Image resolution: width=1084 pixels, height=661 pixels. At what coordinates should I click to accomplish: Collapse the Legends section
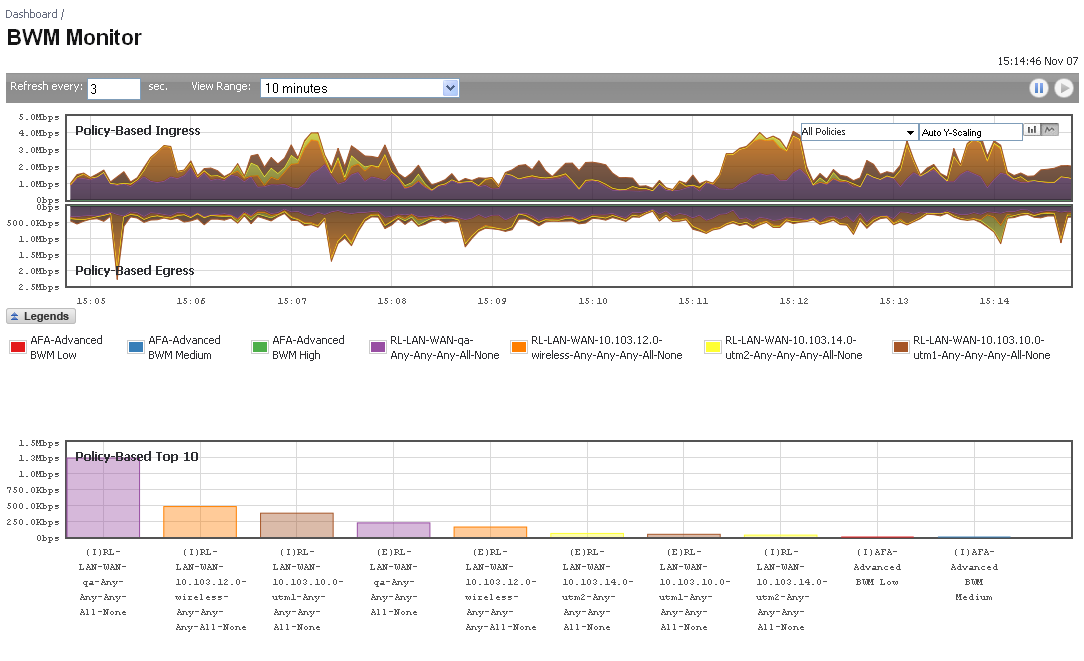[x=41, y=316]
